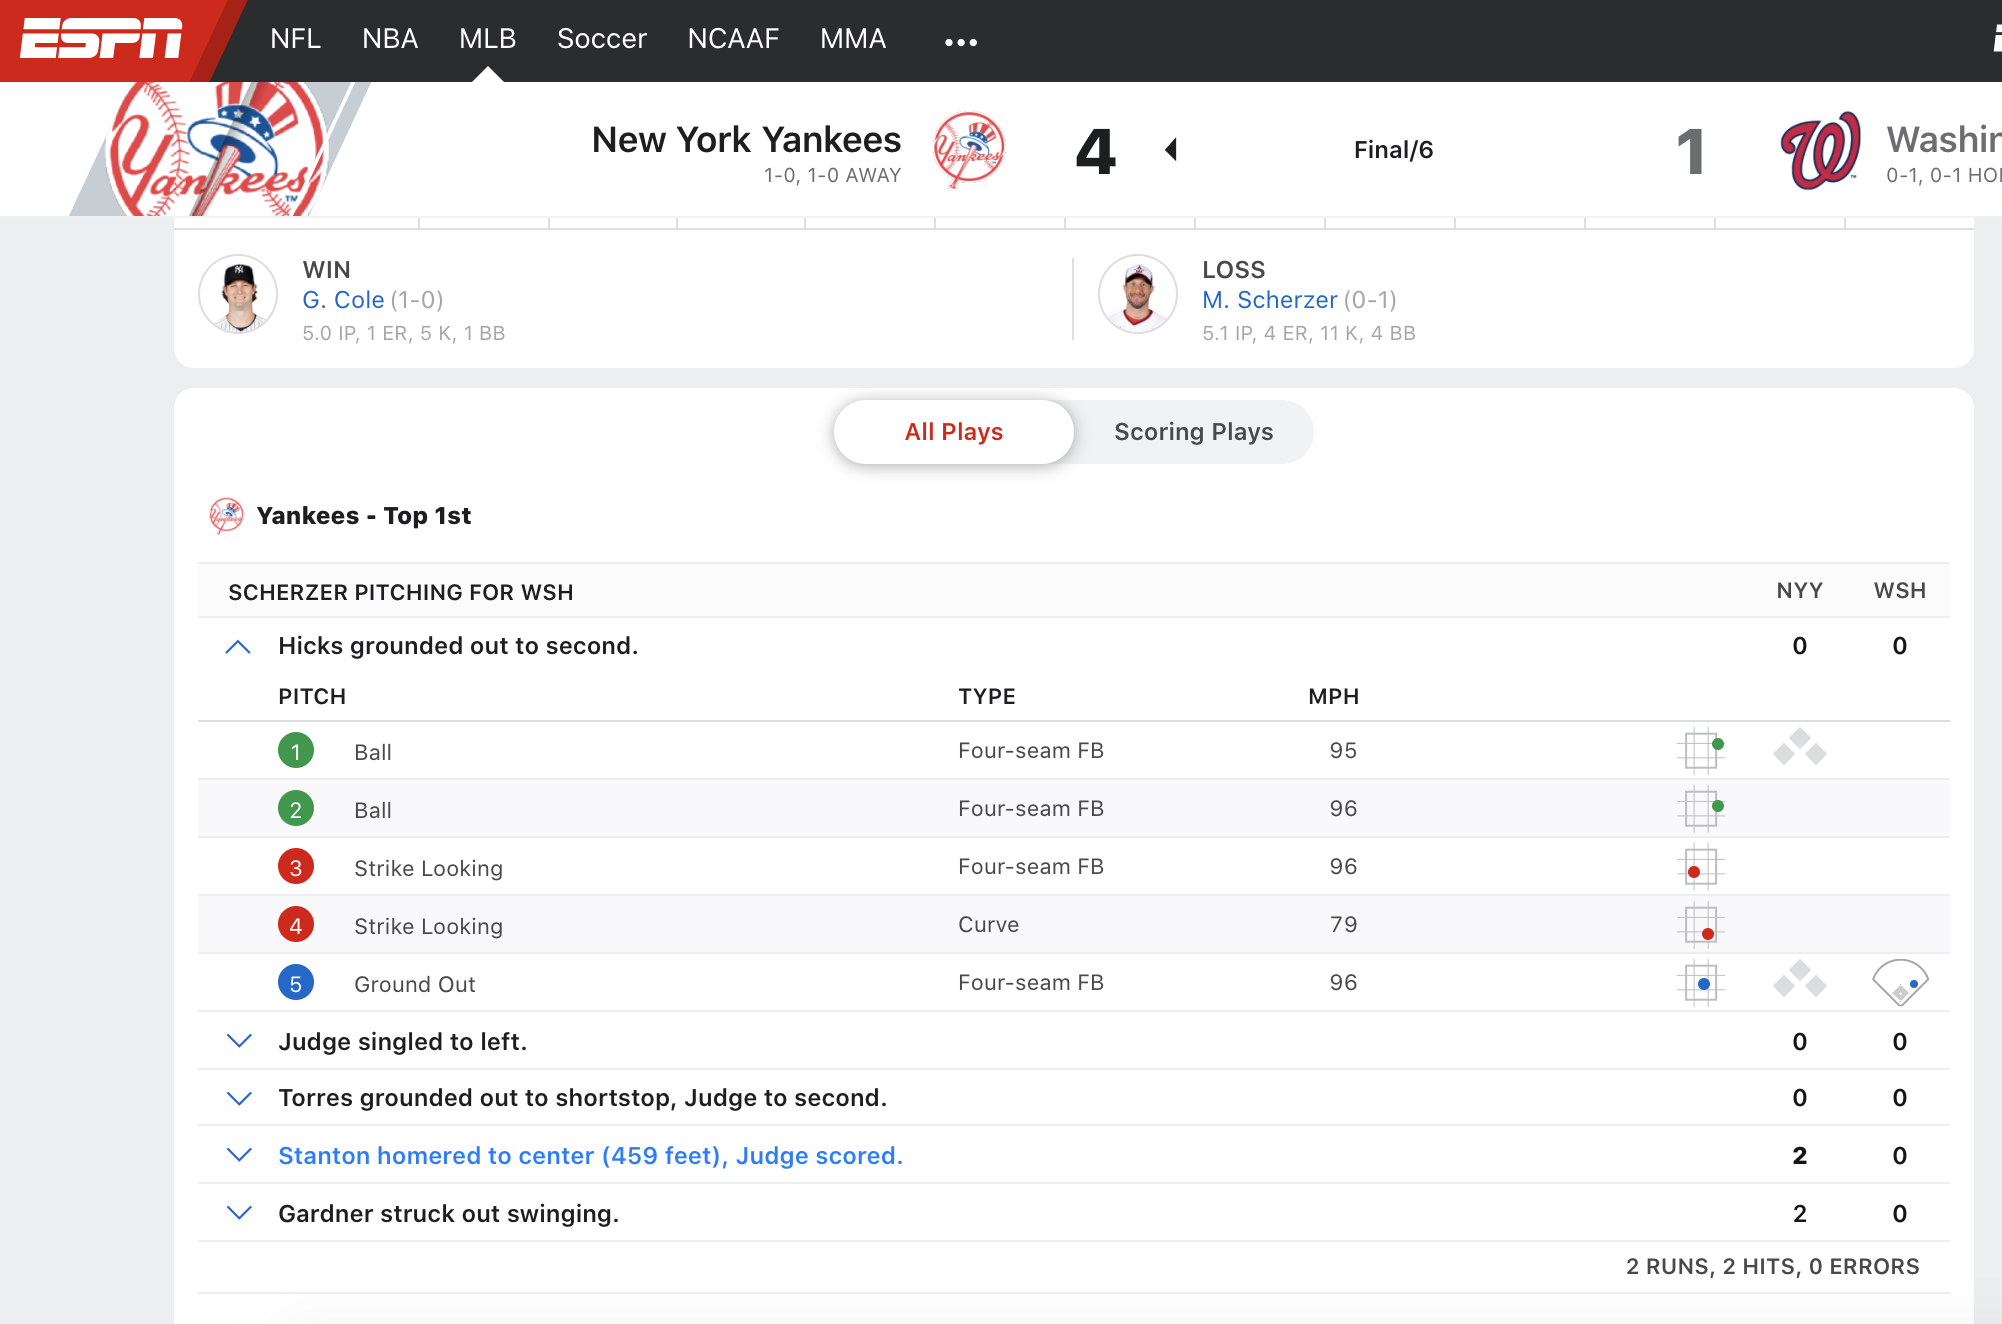Open the more sports overflow menu
Screen dimensions: 2002x1324
point(959,40)
